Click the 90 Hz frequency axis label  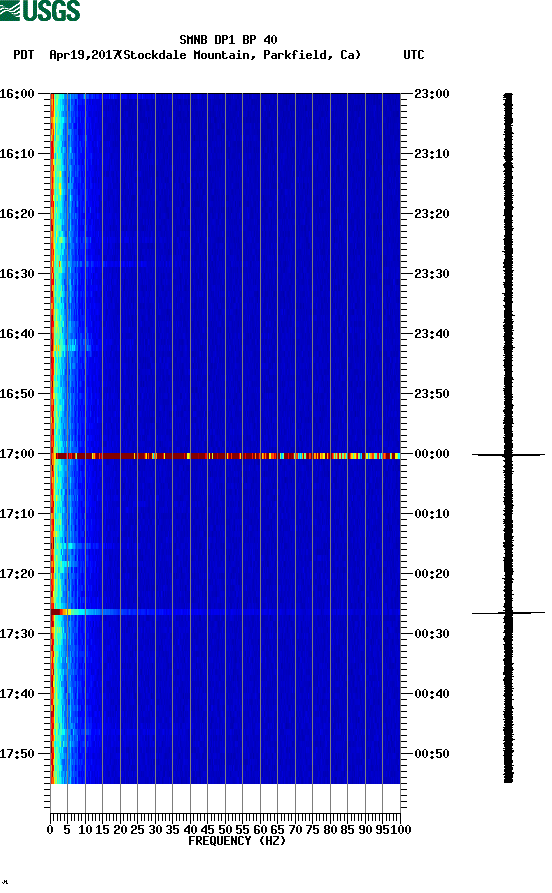(x=365, y=830)
